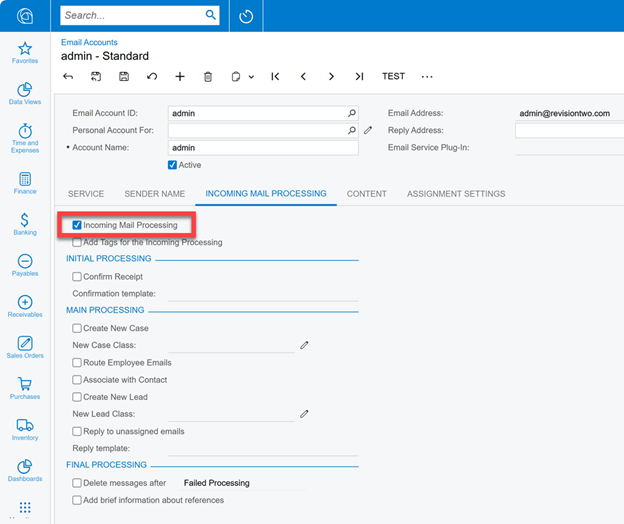Screen dimensions: 624x524
Task: Open Inventory workspace
Action: point(25,429)
